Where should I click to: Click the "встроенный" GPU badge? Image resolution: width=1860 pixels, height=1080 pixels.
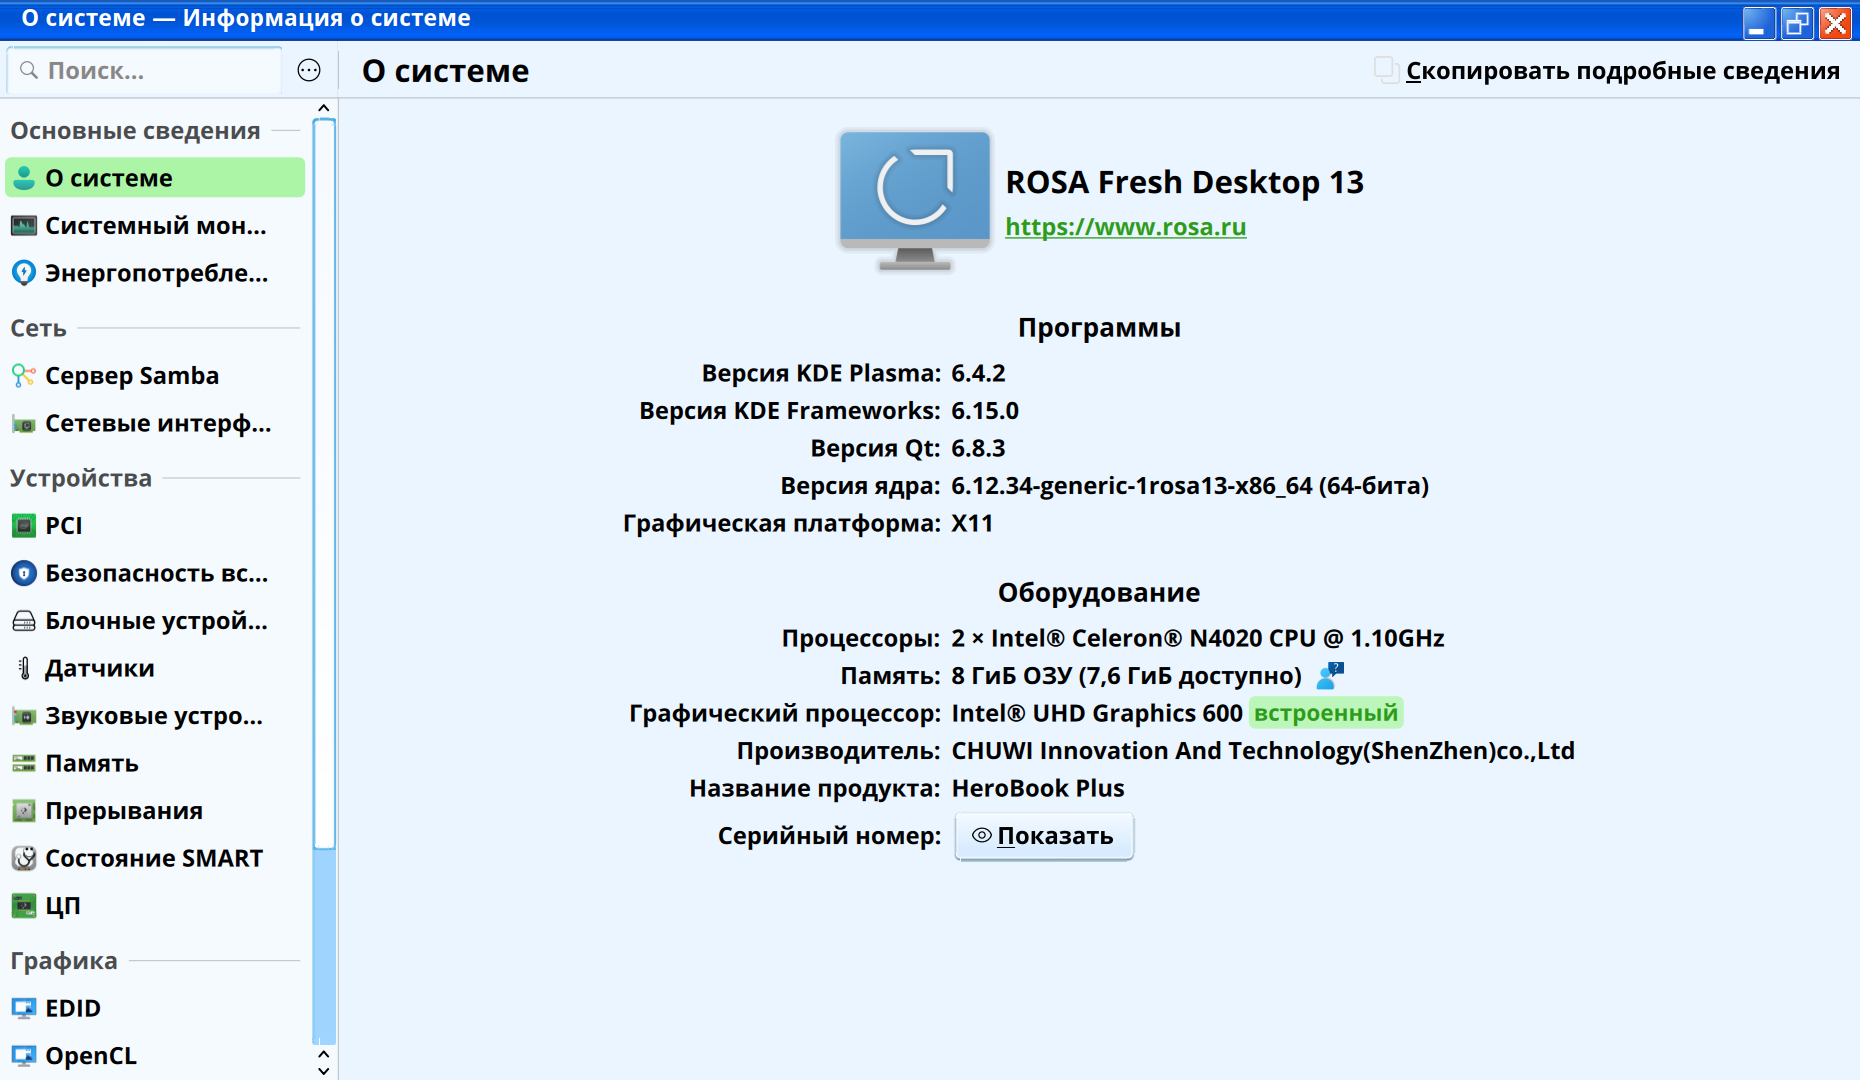[1326, 713]
